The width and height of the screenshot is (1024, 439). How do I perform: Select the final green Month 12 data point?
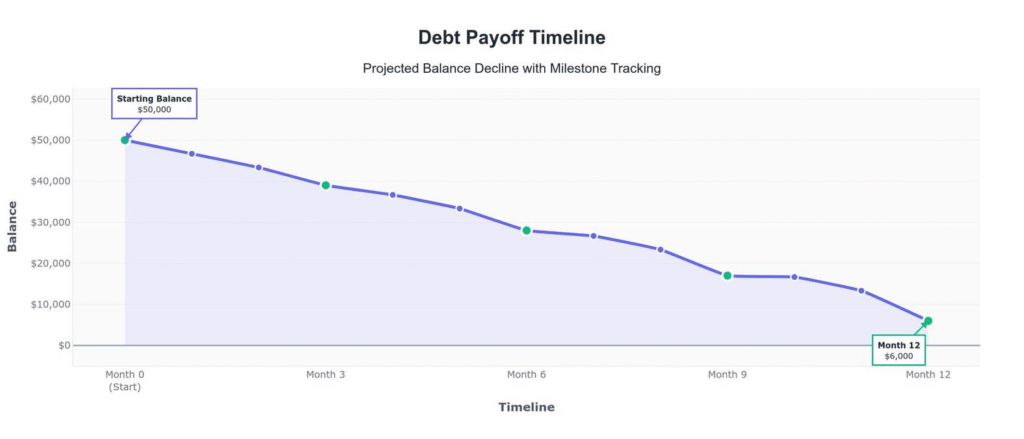point(928,321)
